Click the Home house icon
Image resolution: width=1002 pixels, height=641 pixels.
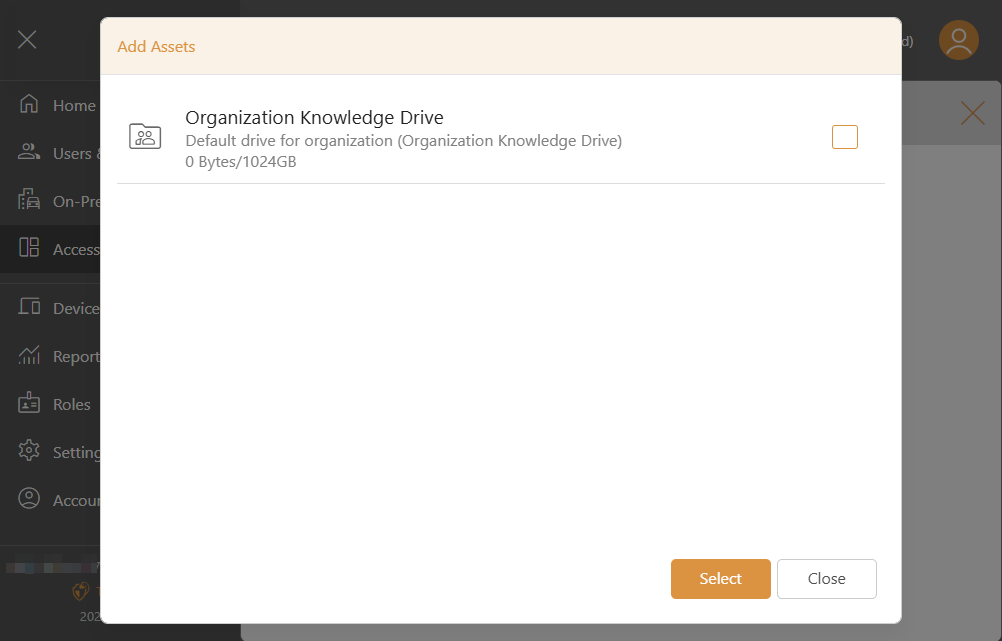(29, 103)
